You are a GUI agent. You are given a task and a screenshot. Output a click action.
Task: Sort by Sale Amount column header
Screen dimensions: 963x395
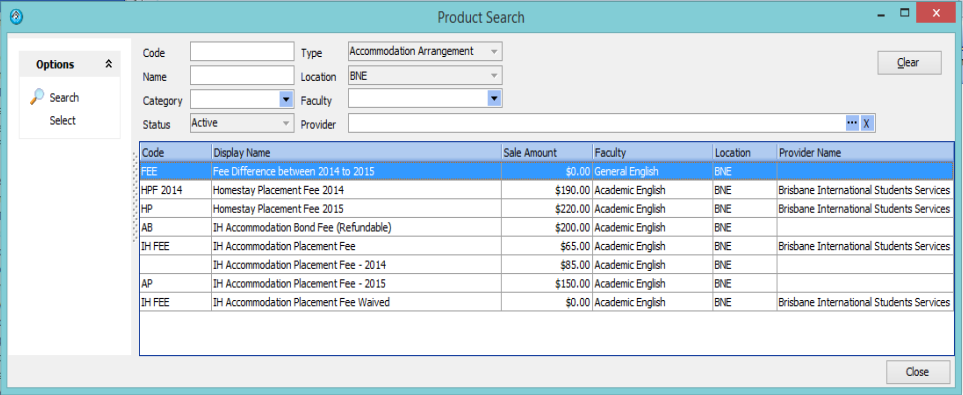(547, 152)
